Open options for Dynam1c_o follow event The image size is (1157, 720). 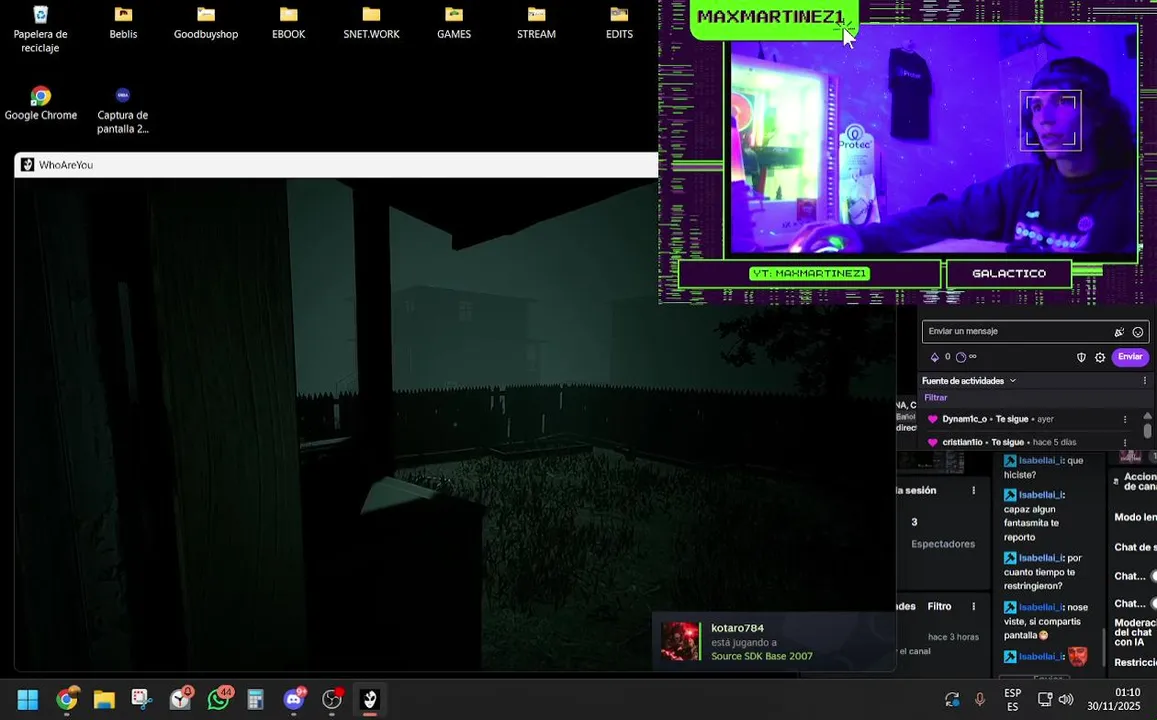pyautogui.click(x=1125, y=419)
